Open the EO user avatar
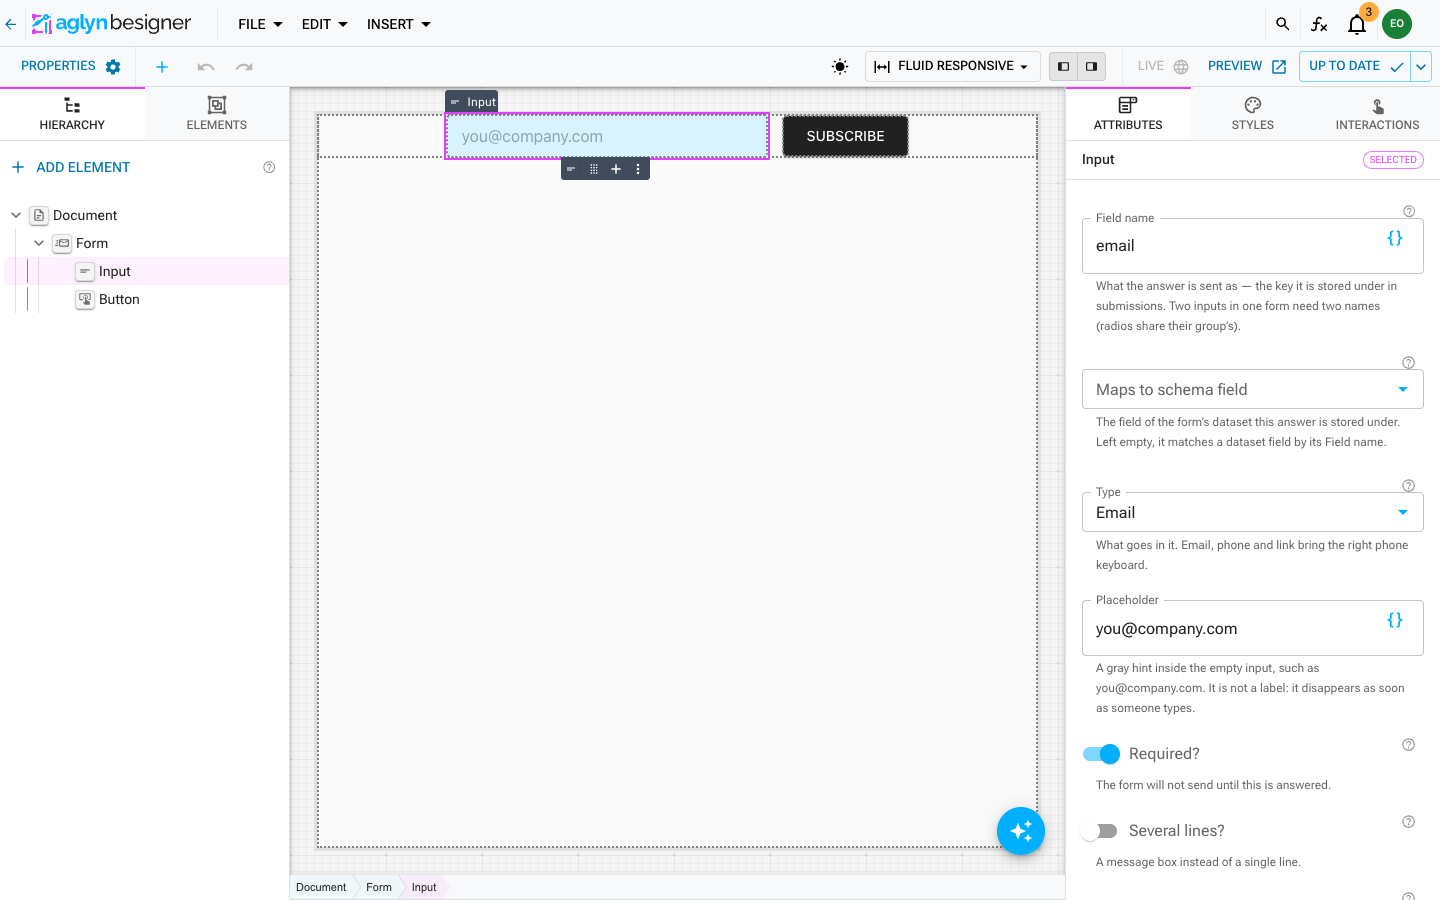The height and width of the screenshot is (900, 1440). coord(1397,24)
